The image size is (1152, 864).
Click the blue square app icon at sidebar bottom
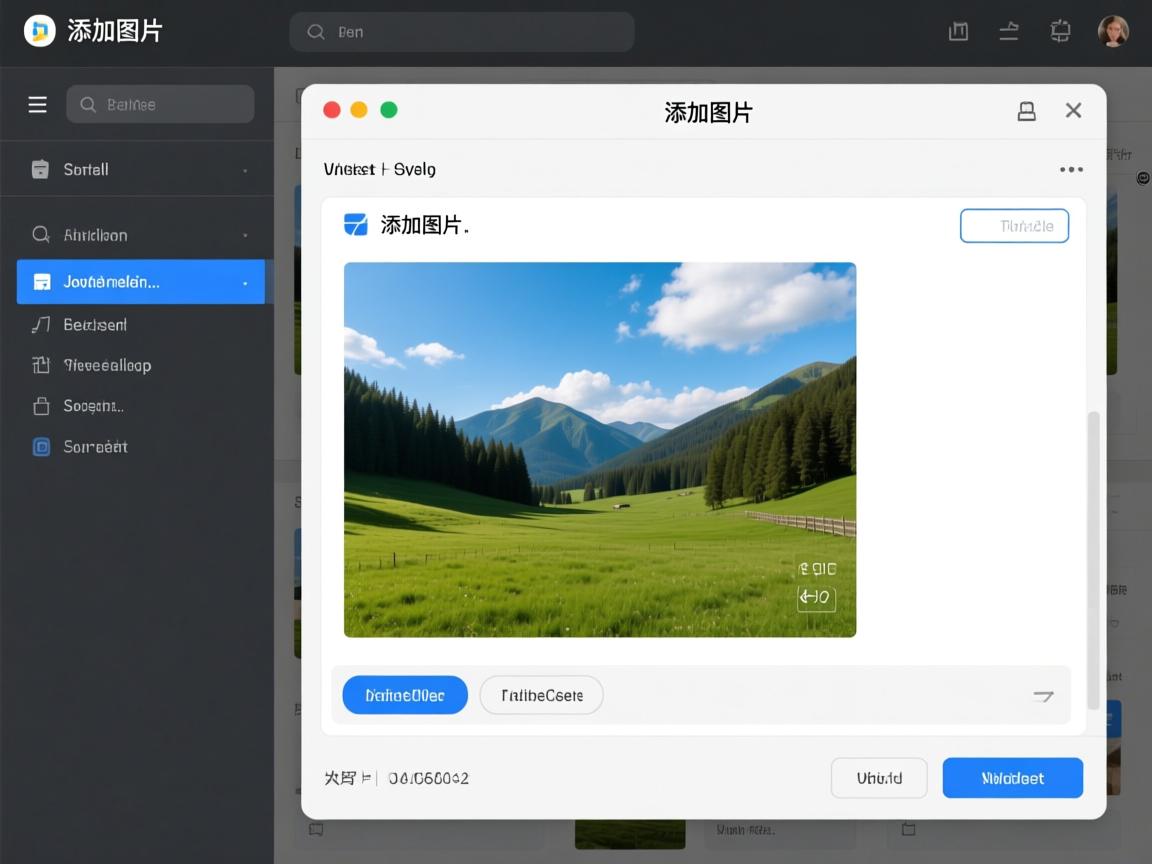(x=40, y=446)
